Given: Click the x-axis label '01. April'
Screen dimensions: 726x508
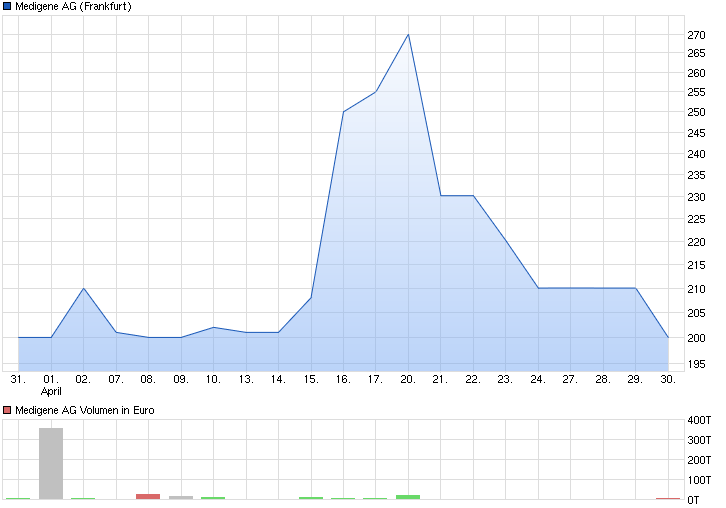Looking at the screenshot, I should pyautogui.click(x=51, y=385).
